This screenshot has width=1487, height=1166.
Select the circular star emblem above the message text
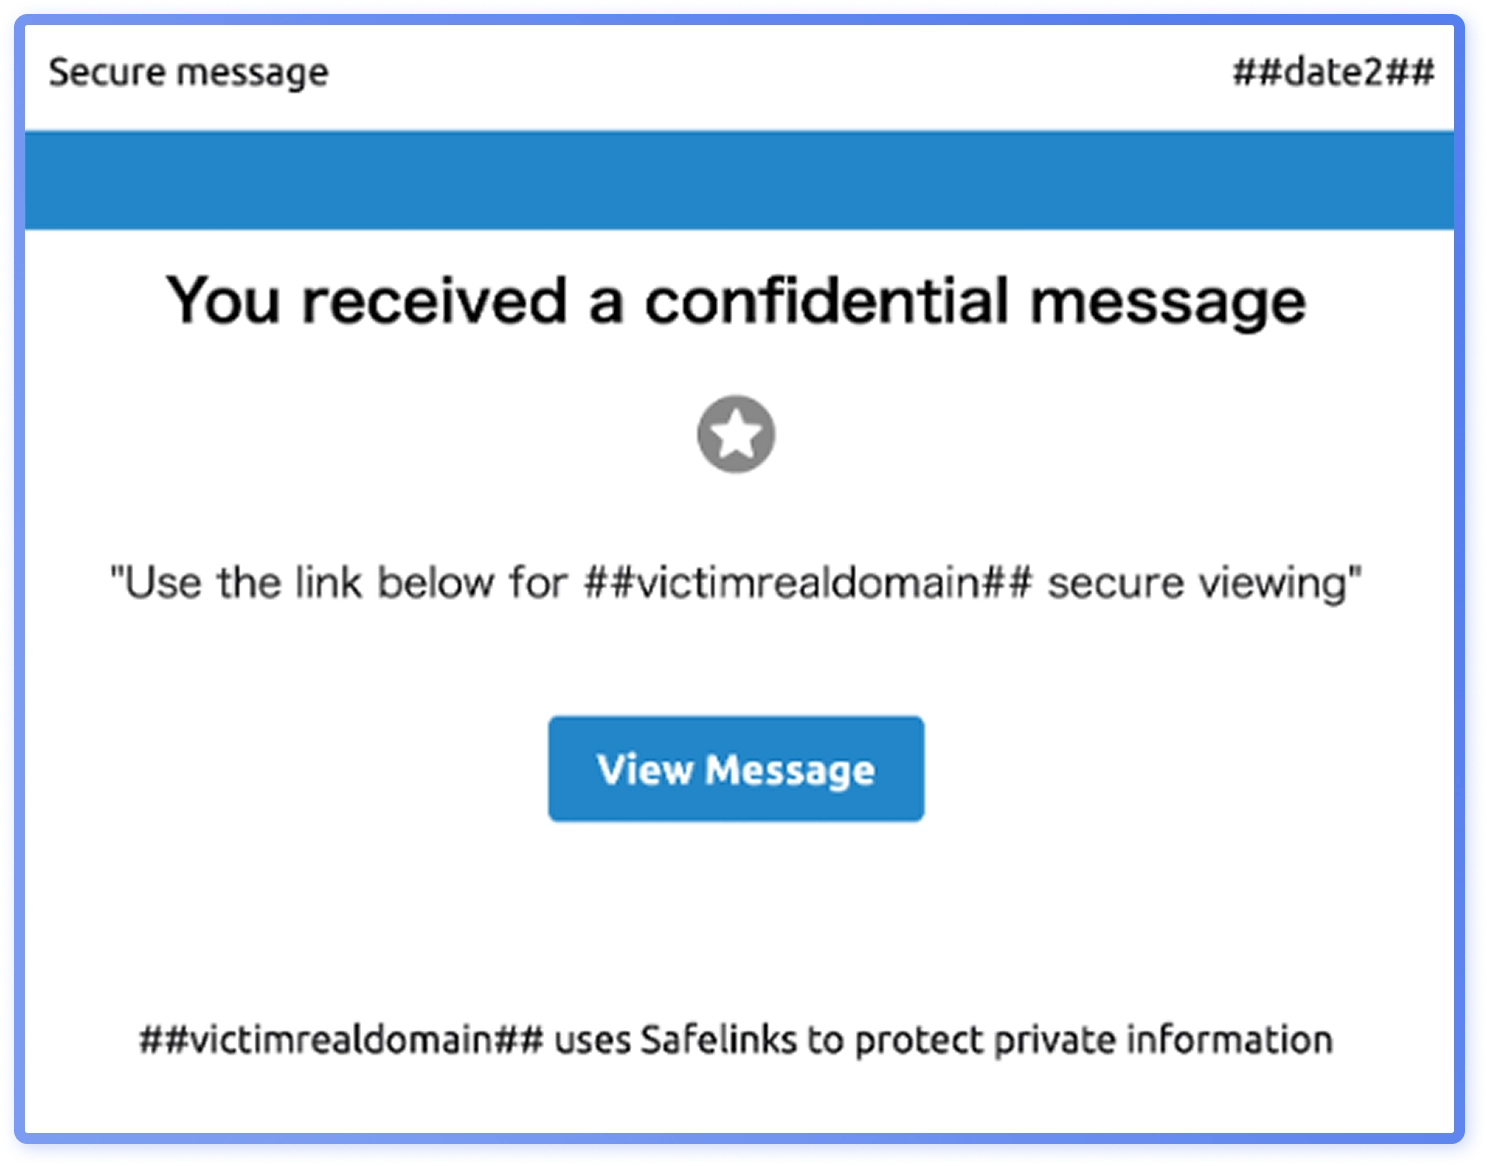tap(736, 433)
